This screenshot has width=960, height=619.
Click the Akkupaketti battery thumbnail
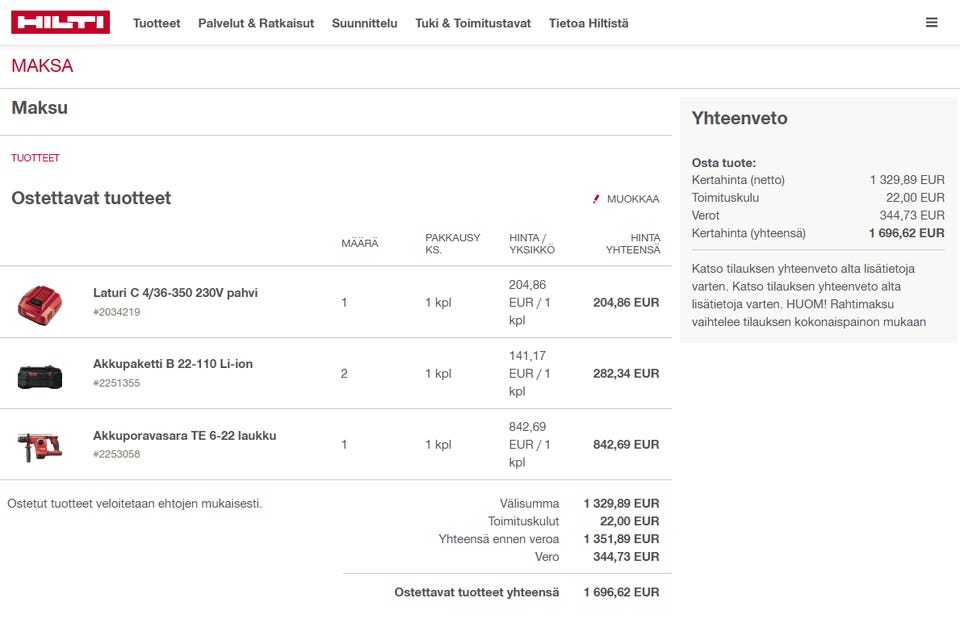pos(40,377)
